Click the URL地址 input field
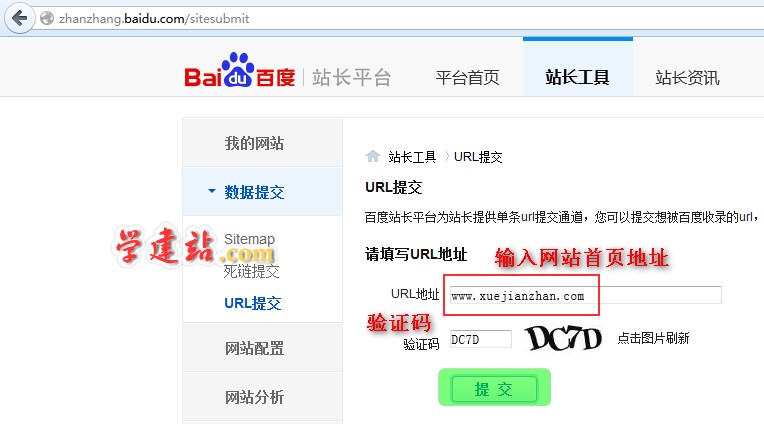764x424 pixels. pos(585,295)
